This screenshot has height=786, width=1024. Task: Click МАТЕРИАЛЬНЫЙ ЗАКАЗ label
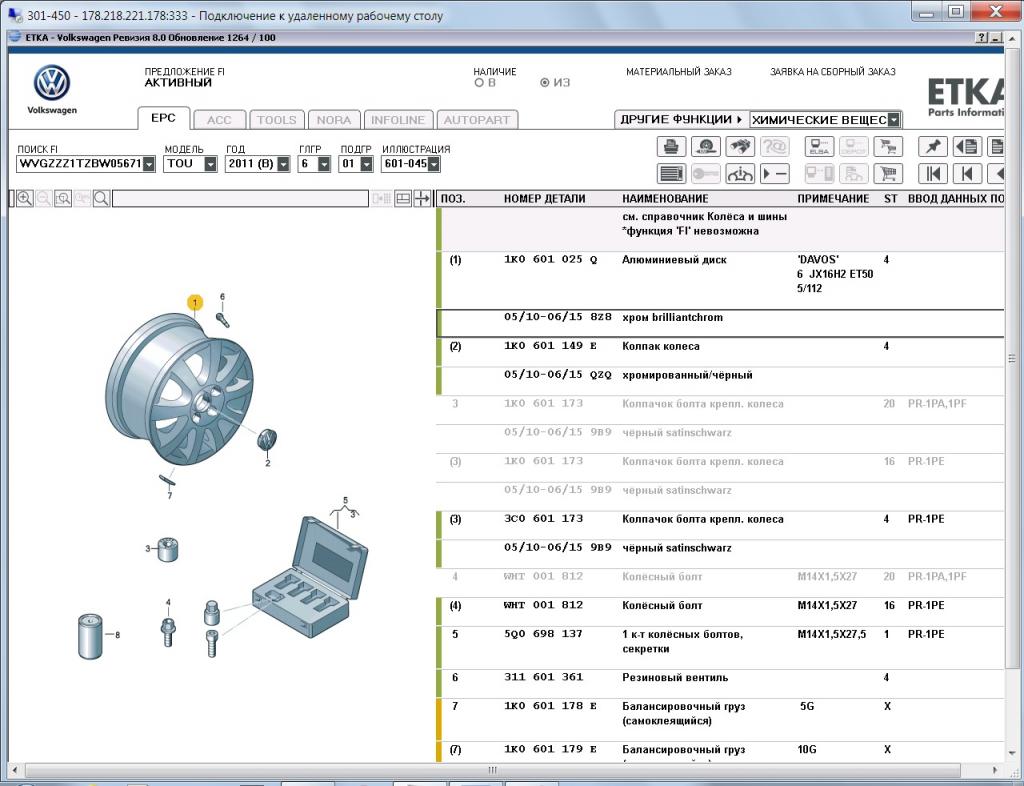point(679,72)
